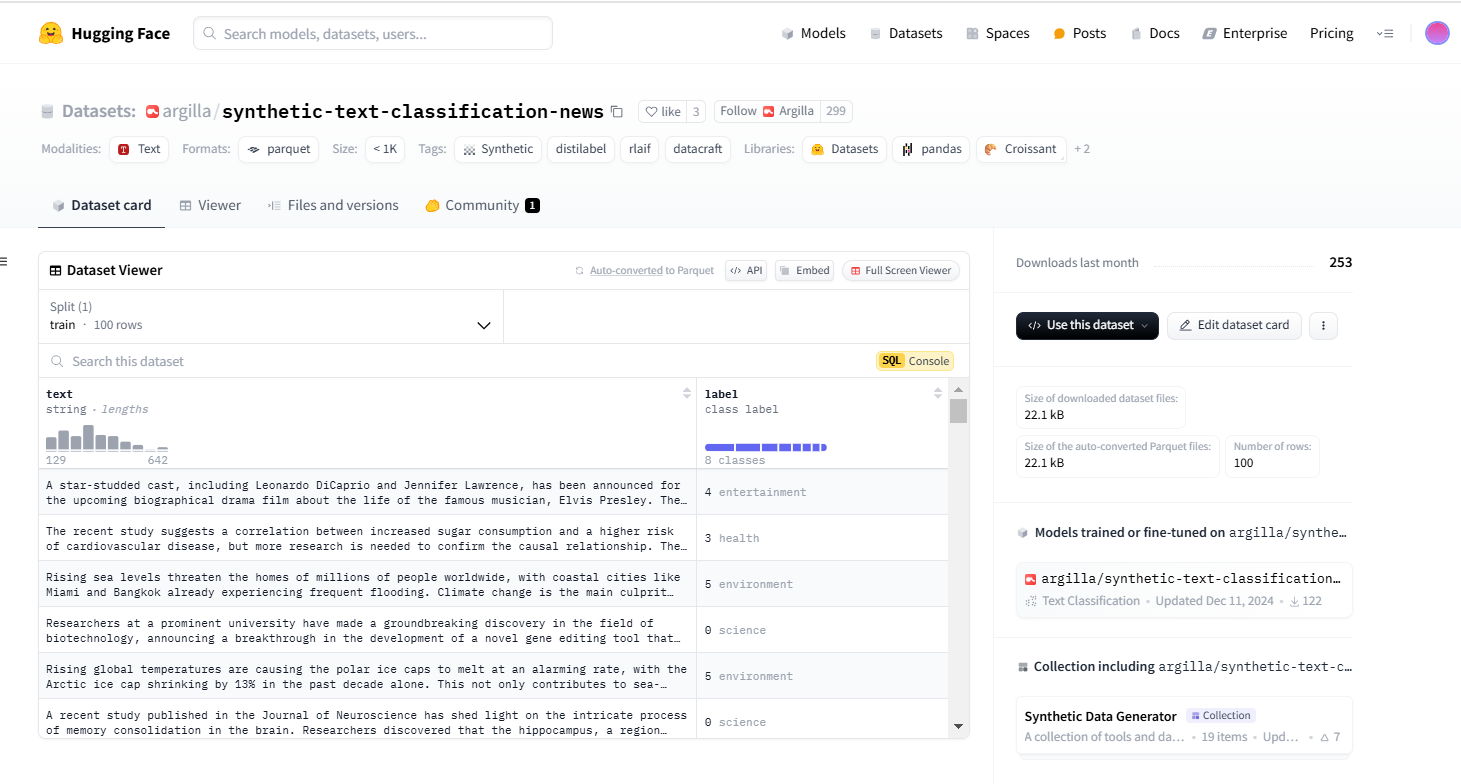Click the copy dataset name icon
1461x784 pixels.
pos(617,111)
